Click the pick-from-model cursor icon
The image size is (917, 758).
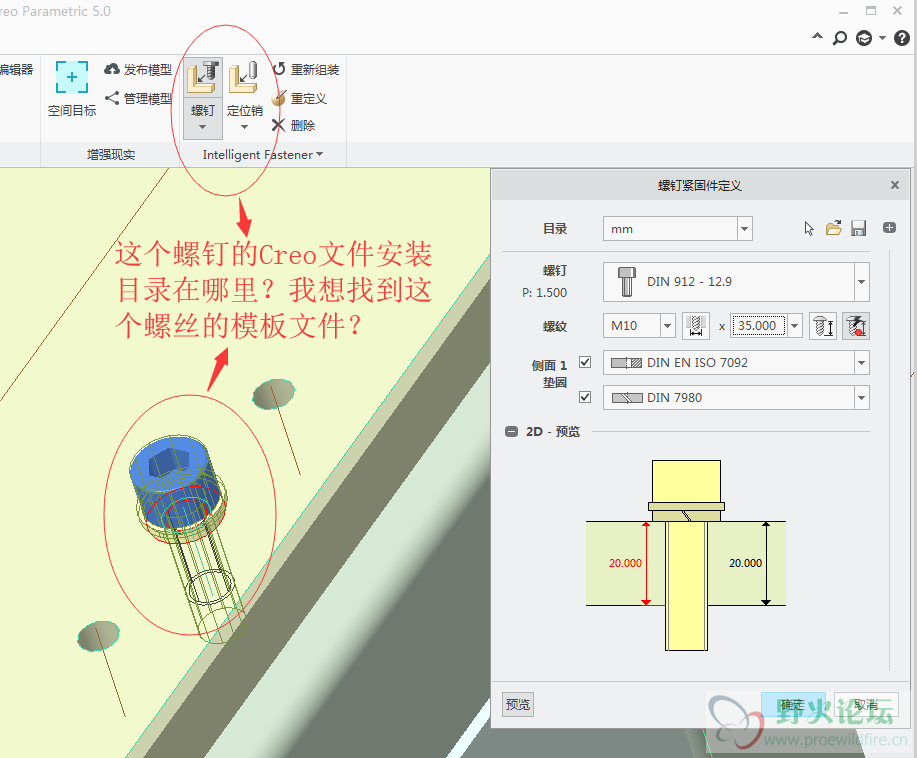809,229
